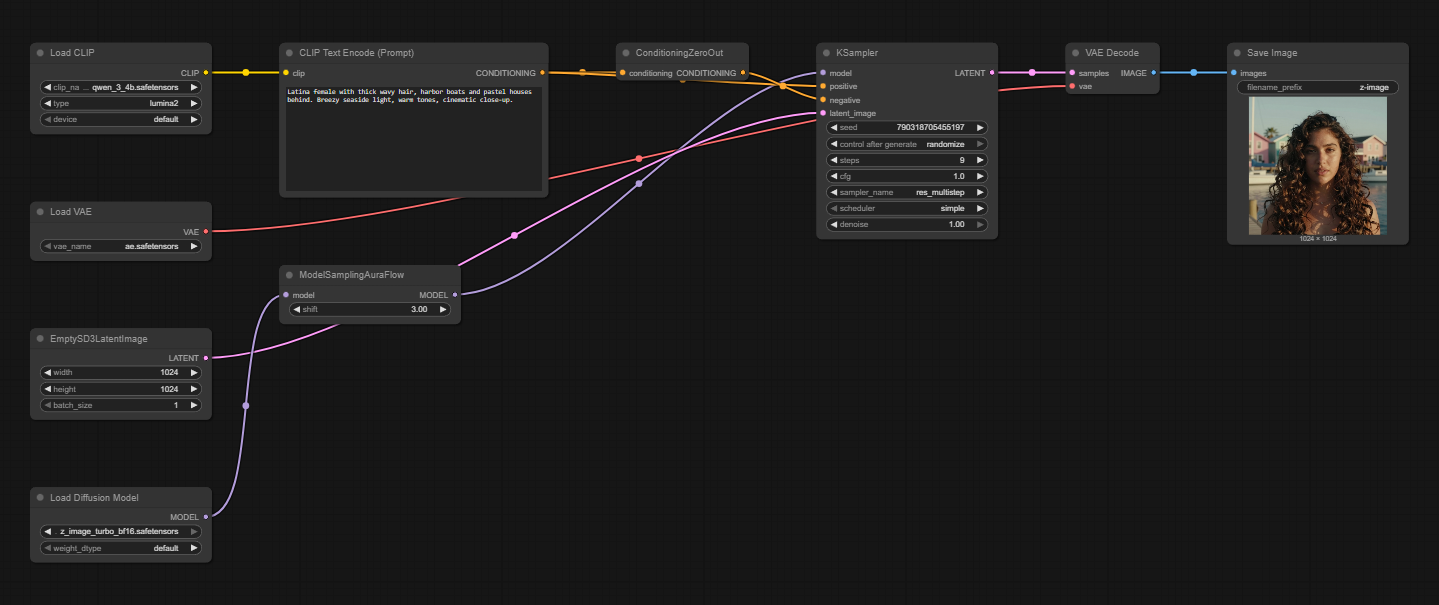Click into the prompt text box

(412, 140)
